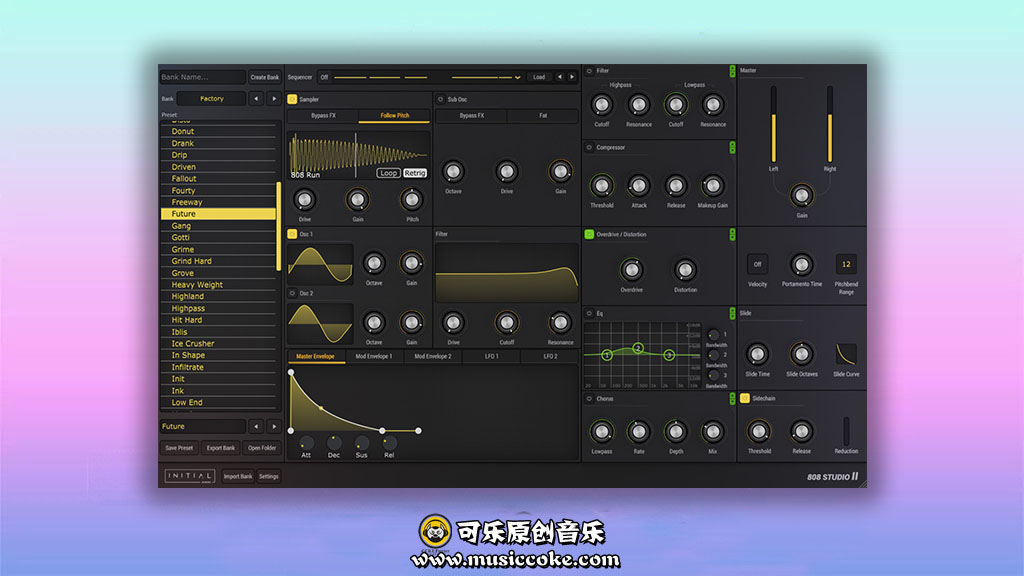
Task: Click the Slide Curve shape icon
Action: 846,354
